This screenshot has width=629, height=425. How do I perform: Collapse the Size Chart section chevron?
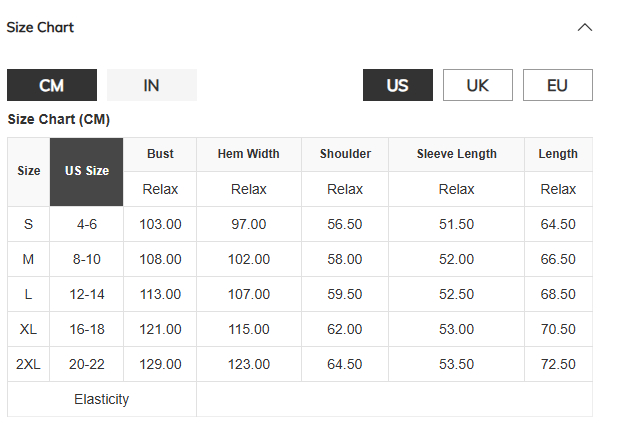point(585,28)
